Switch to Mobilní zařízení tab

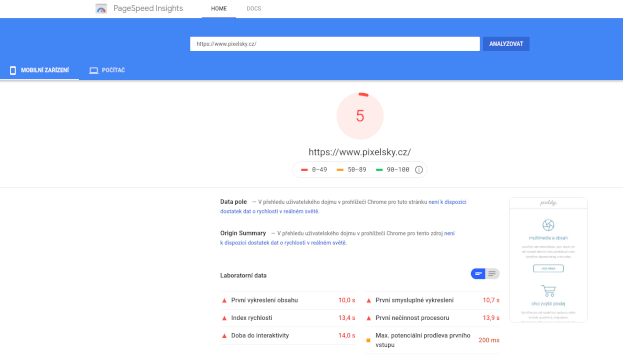click(39, 70)
